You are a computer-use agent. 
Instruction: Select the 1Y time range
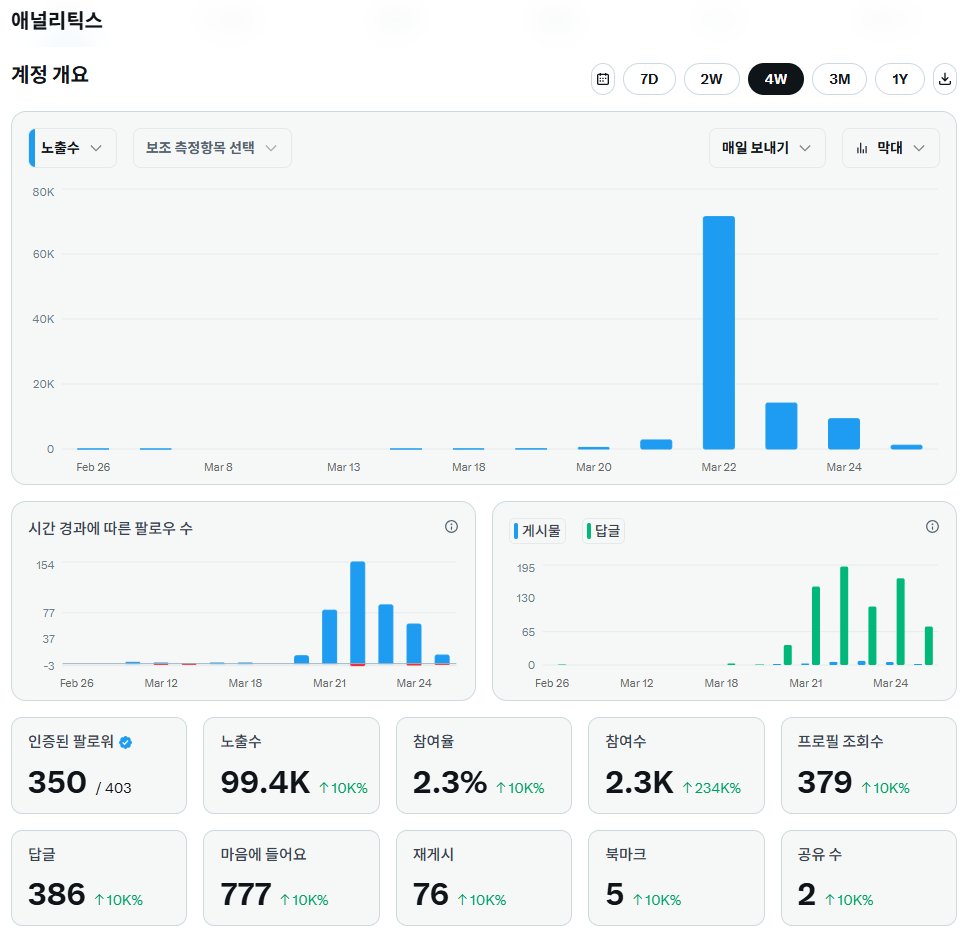(x=899, y=79)
